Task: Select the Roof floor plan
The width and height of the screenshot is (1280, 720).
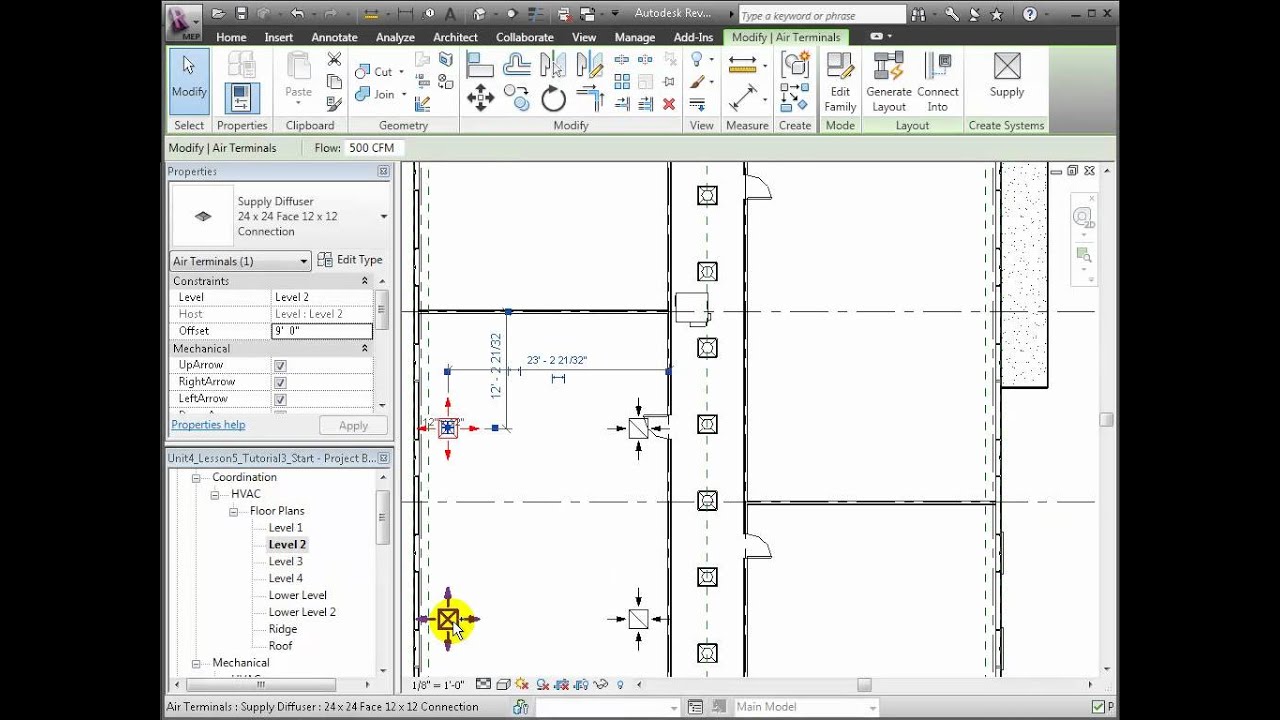Action: [x=280, y=646]
